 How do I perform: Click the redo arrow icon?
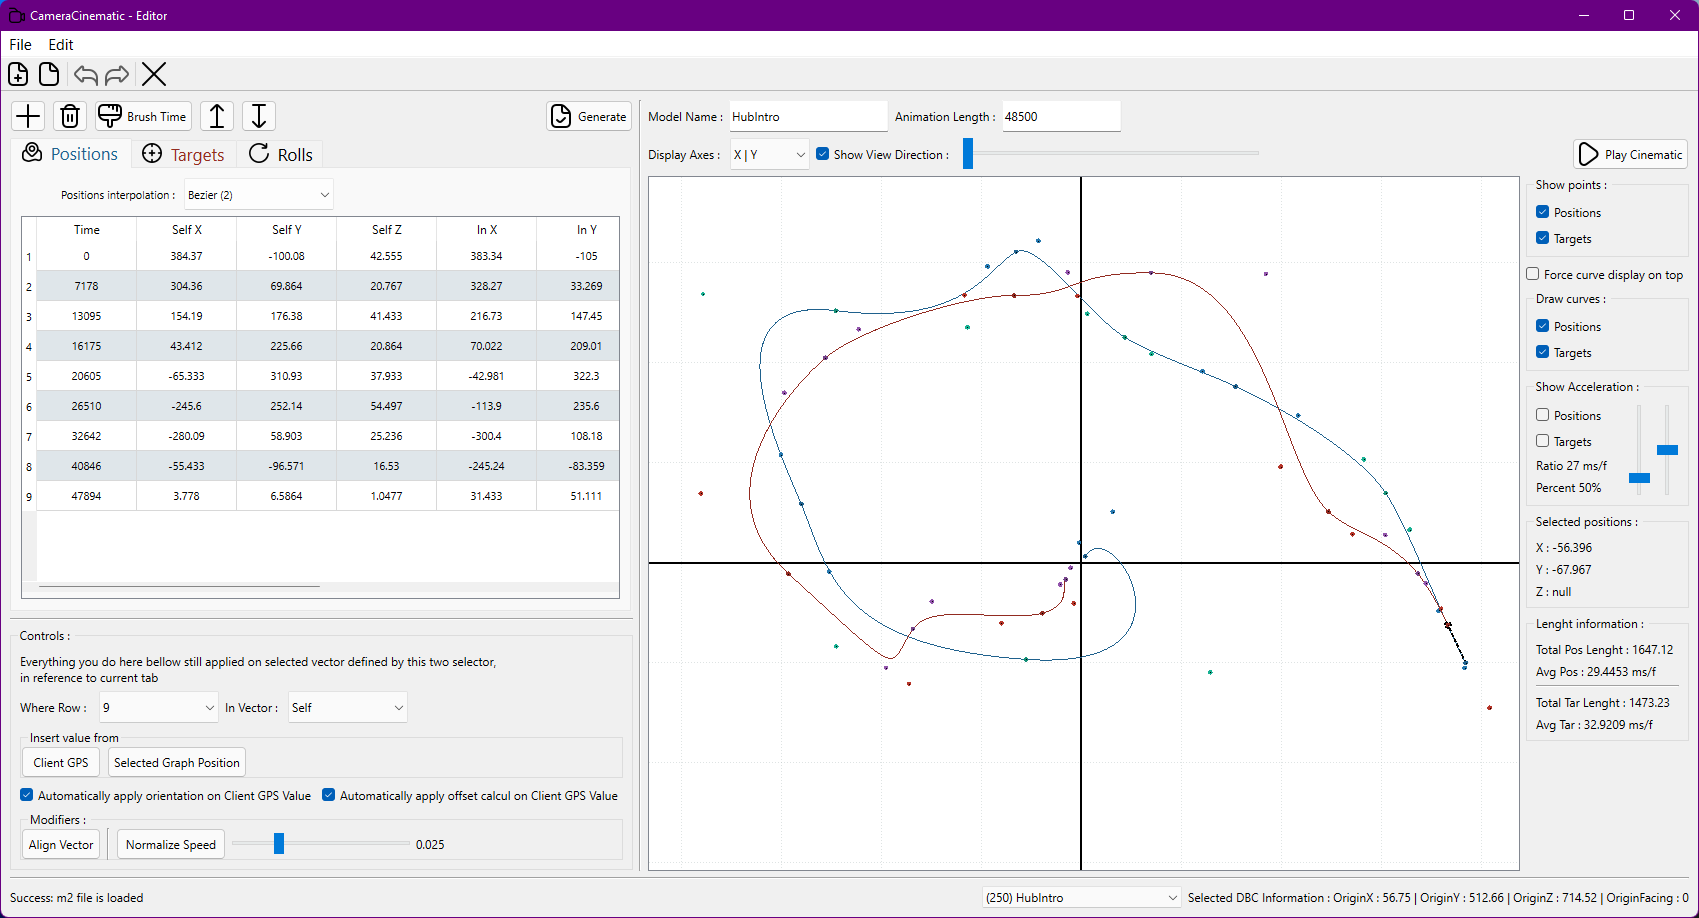coord(117,75)
